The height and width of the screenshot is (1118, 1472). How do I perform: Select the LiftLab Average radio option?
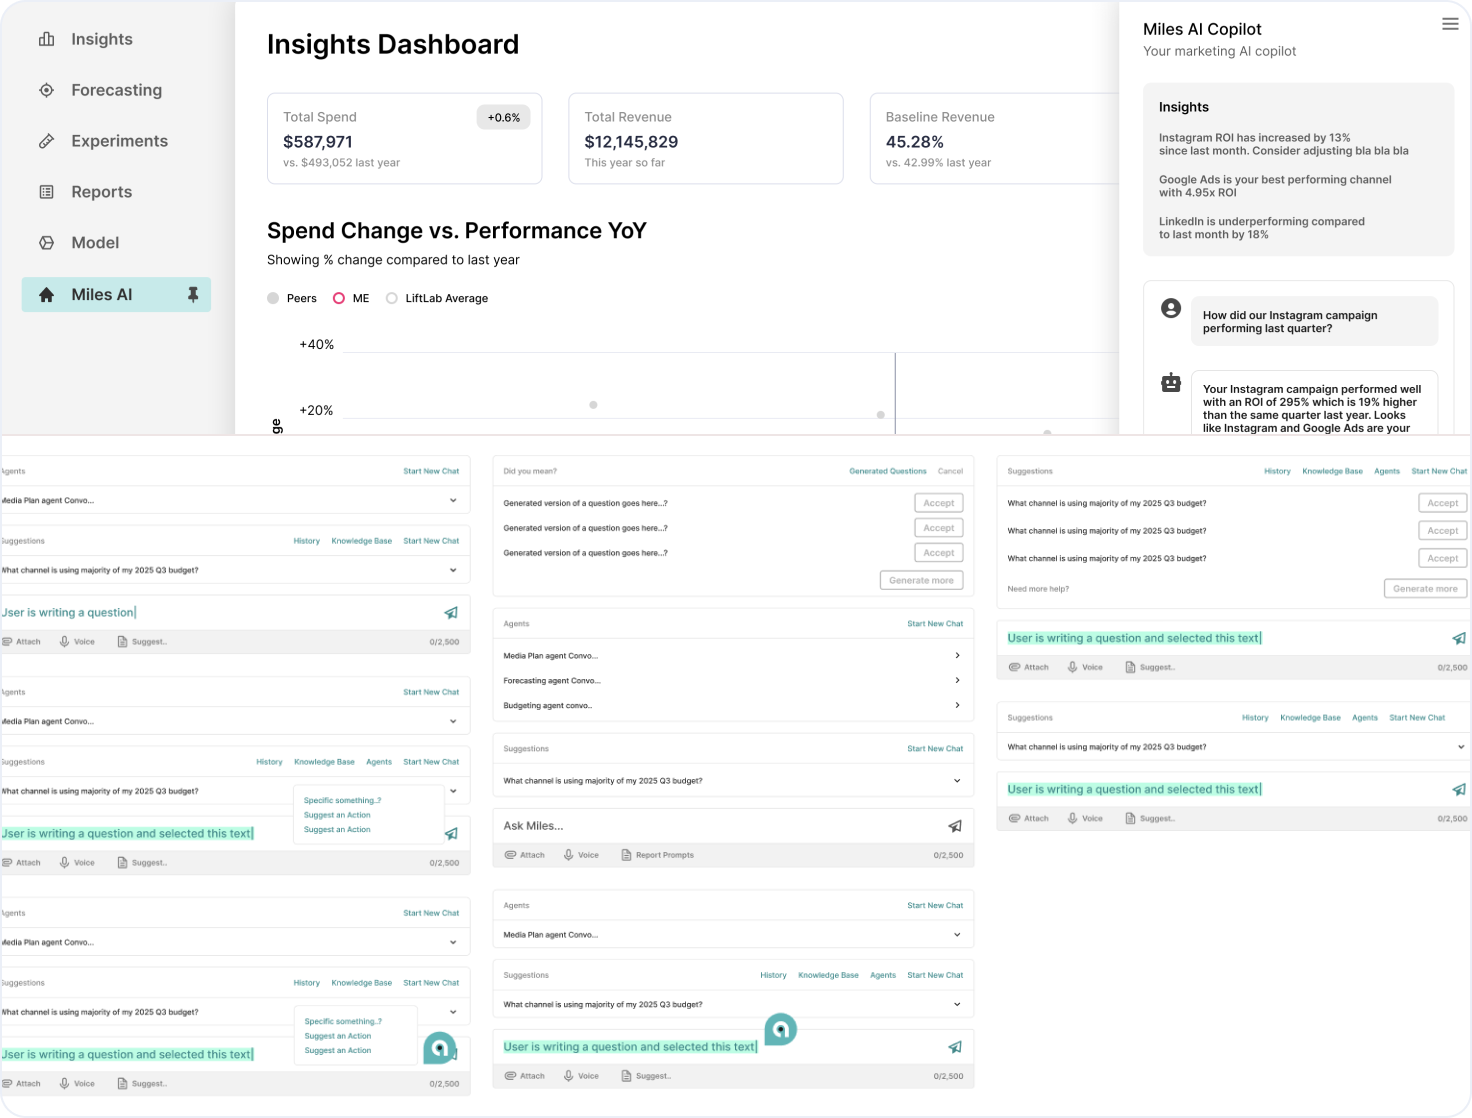(x=392, y=298)
